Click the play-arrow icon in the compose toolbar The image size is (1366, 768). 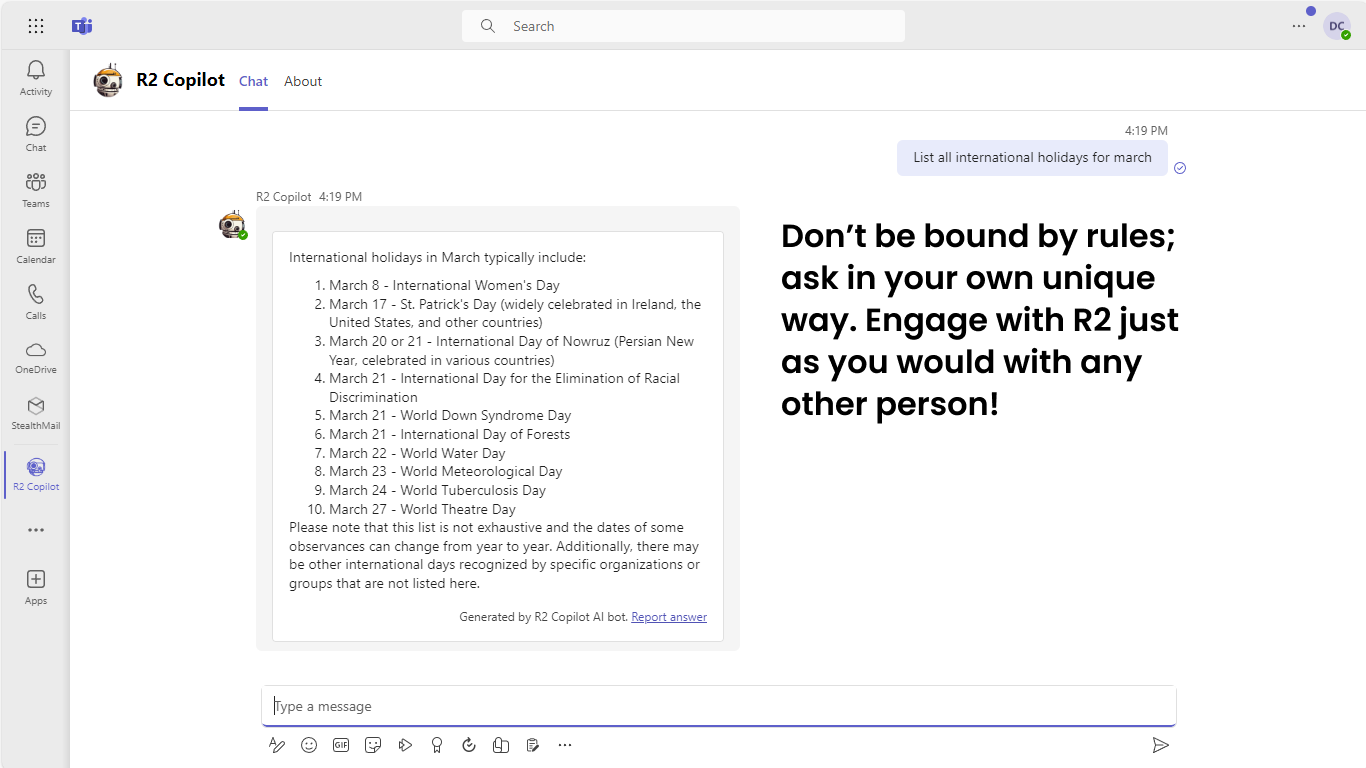[405, 745]
